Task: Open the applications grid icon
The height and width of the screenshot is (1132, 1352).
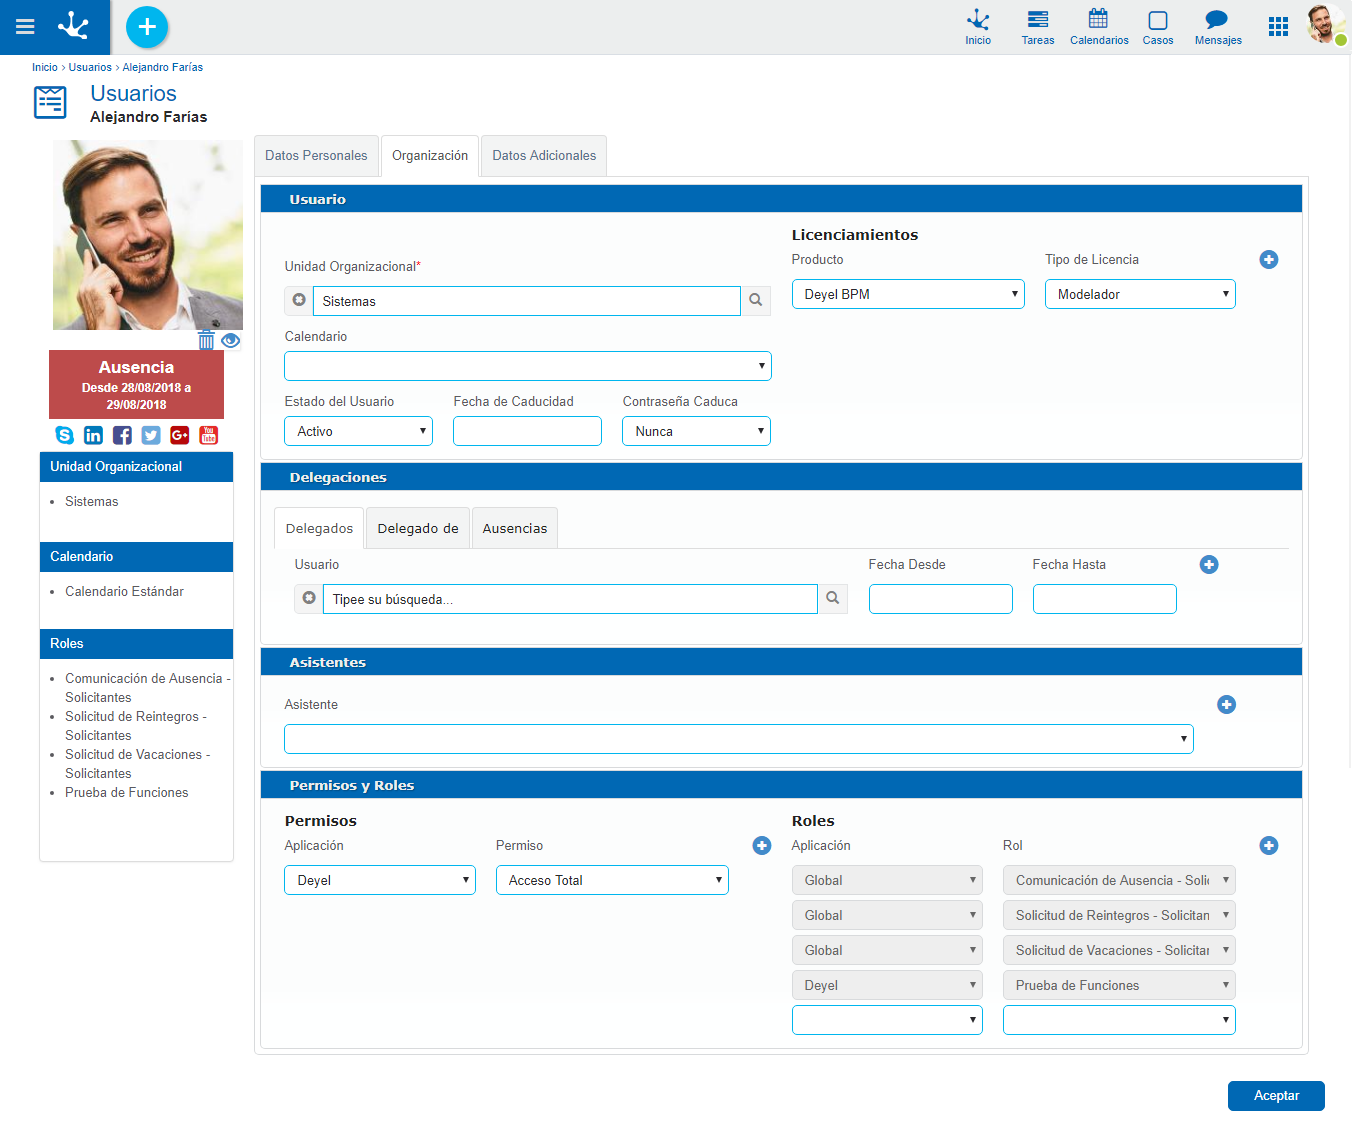Action: (x=1278, y=27)
